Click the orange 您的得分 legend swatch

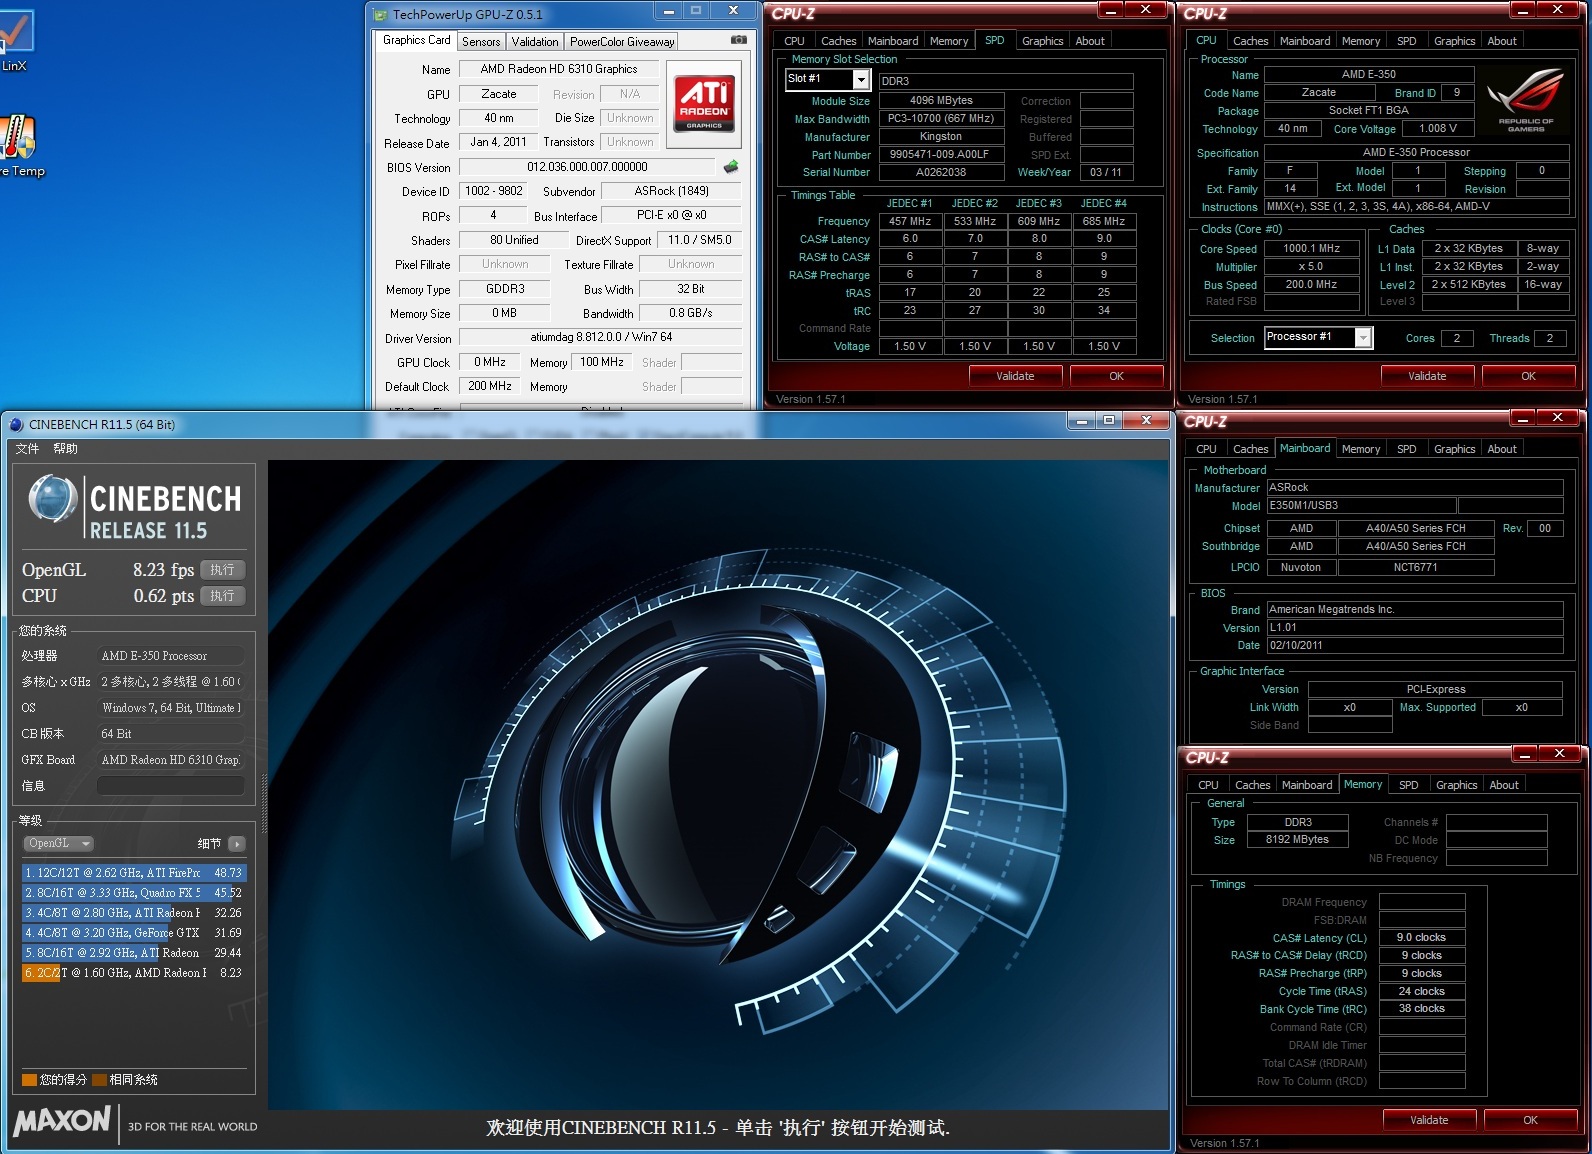[29, 1080]
